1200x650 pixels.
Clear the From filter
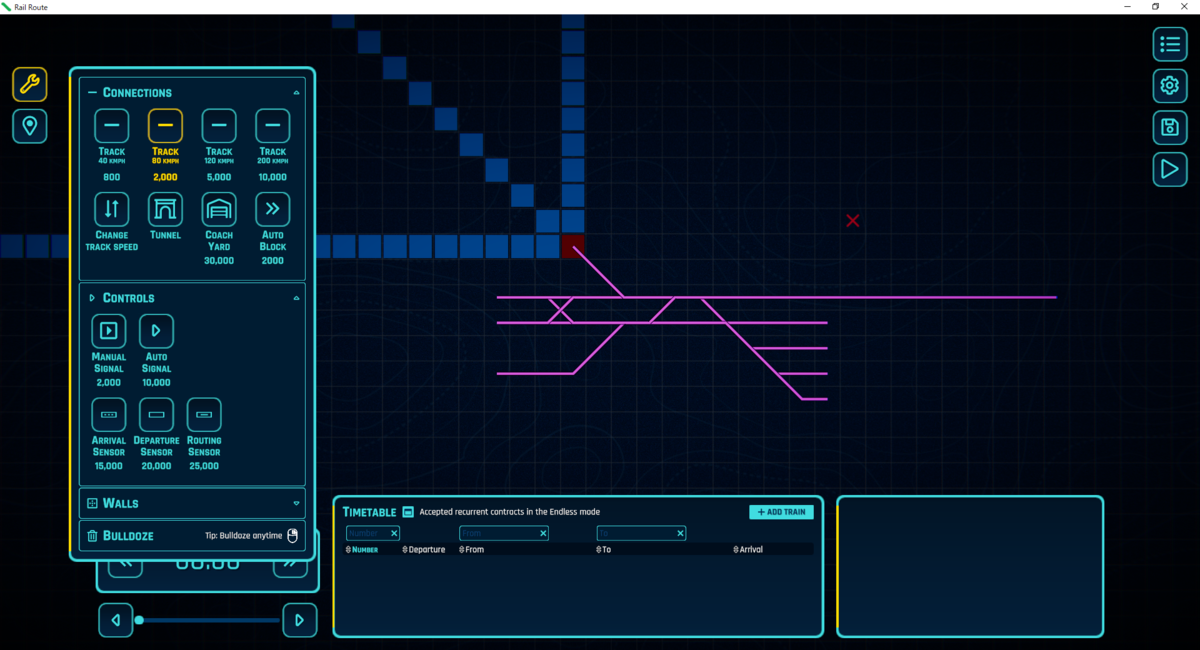(x=543, y=533)
